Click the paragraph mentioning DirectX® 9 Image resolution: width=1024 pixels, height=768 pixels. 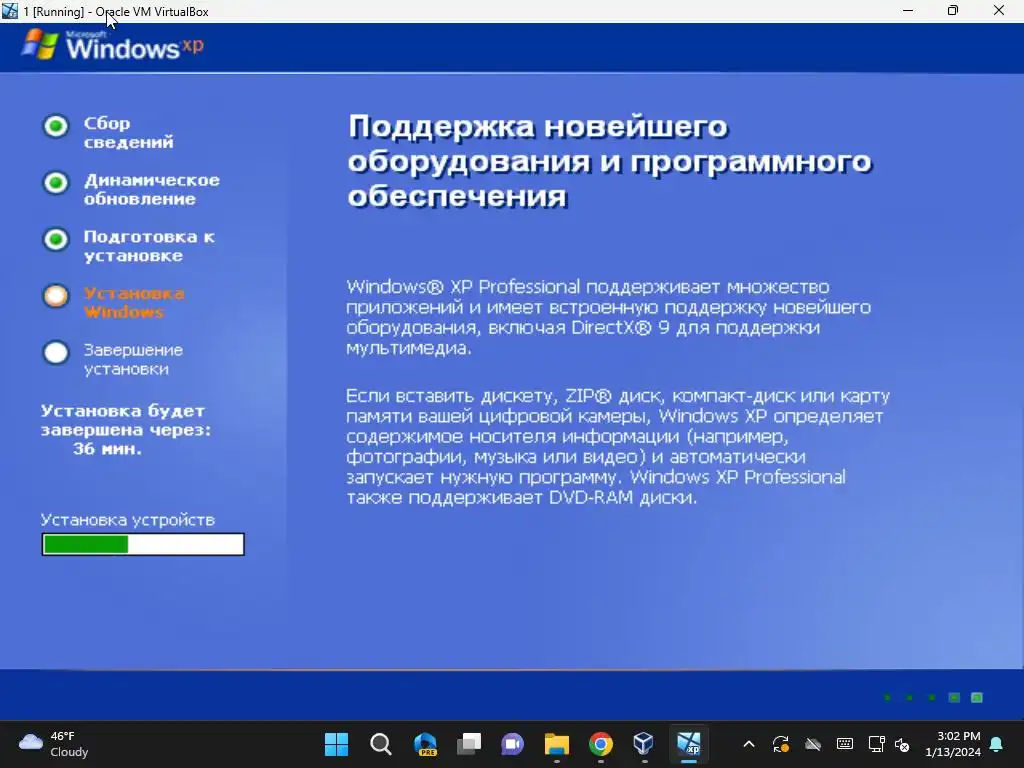[608, 317]
